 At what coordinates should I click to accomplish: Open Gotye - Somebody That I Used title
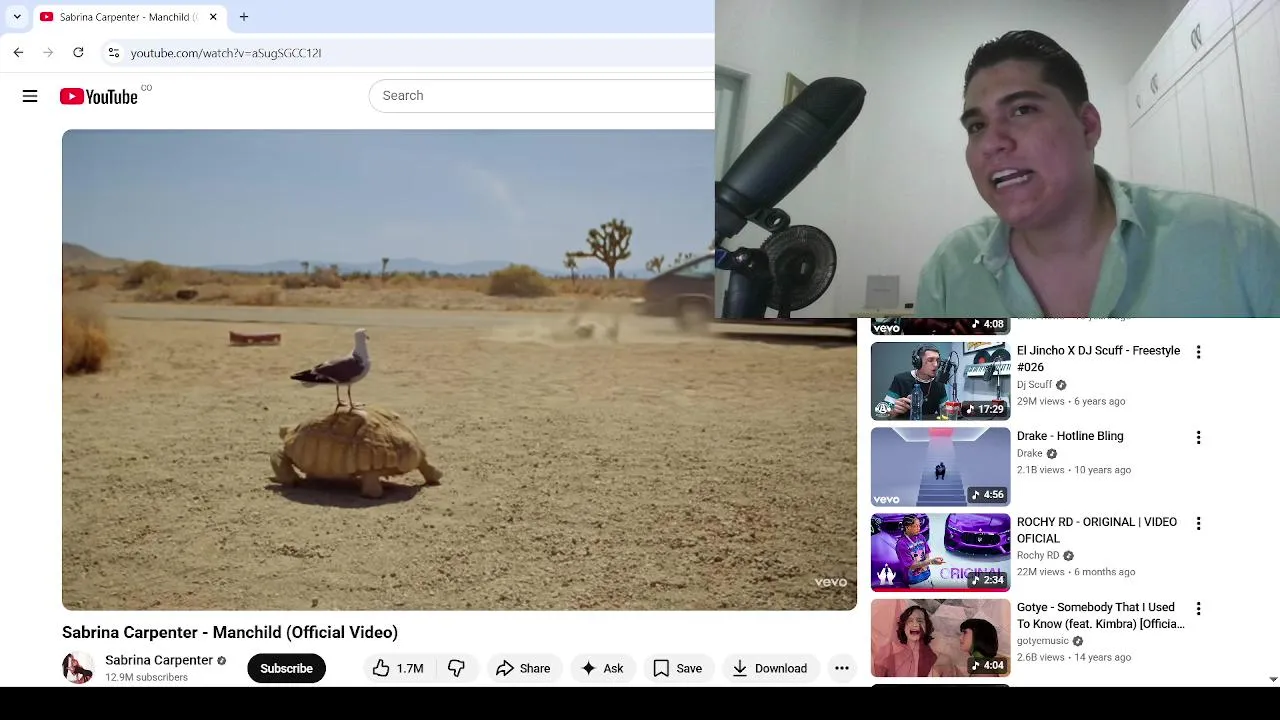point(1100,615)
